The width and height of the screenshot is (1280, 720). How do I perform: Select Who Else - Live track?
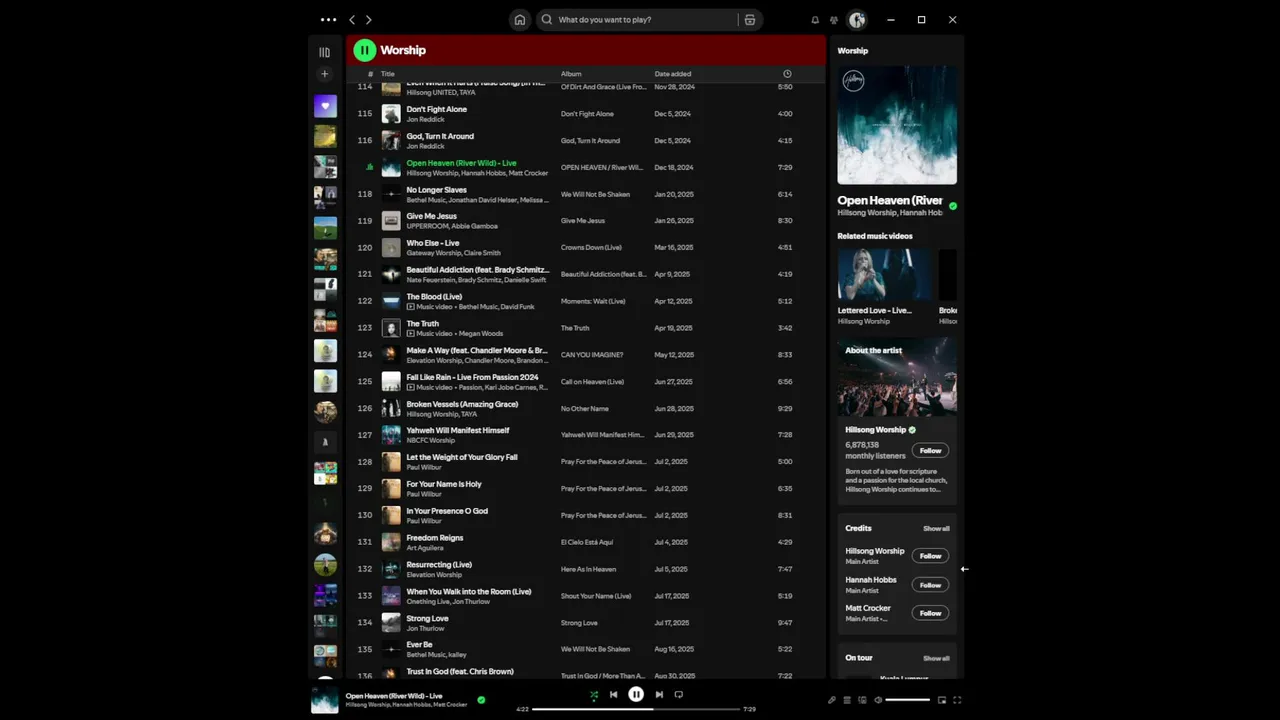coord(586,248)
